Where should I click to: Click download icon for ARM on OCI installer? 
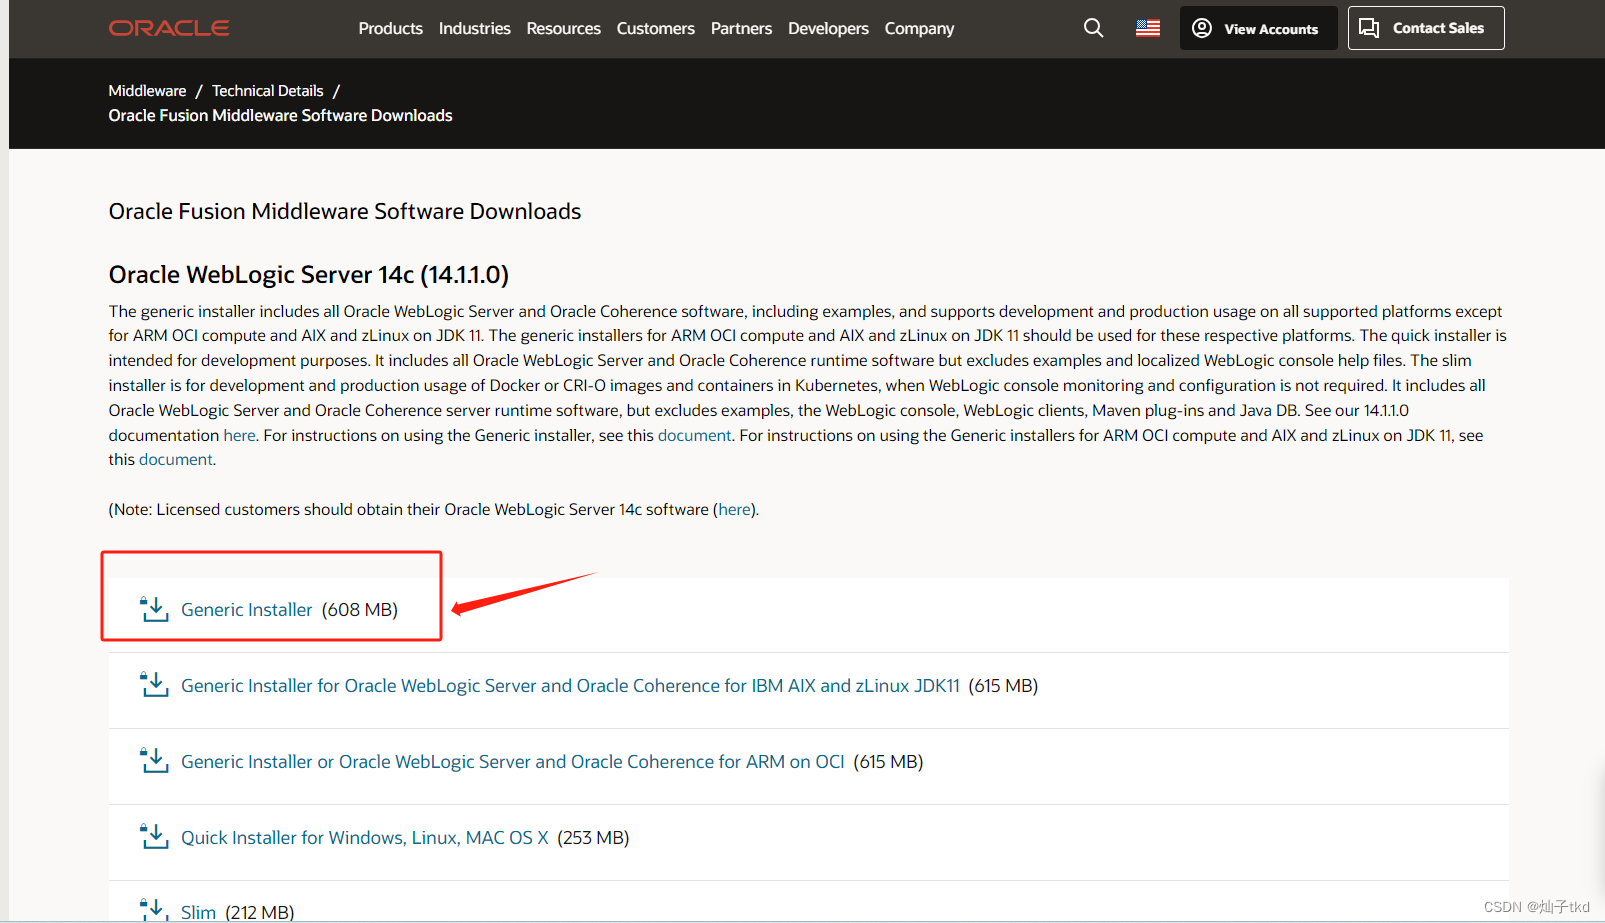point(154,761)
